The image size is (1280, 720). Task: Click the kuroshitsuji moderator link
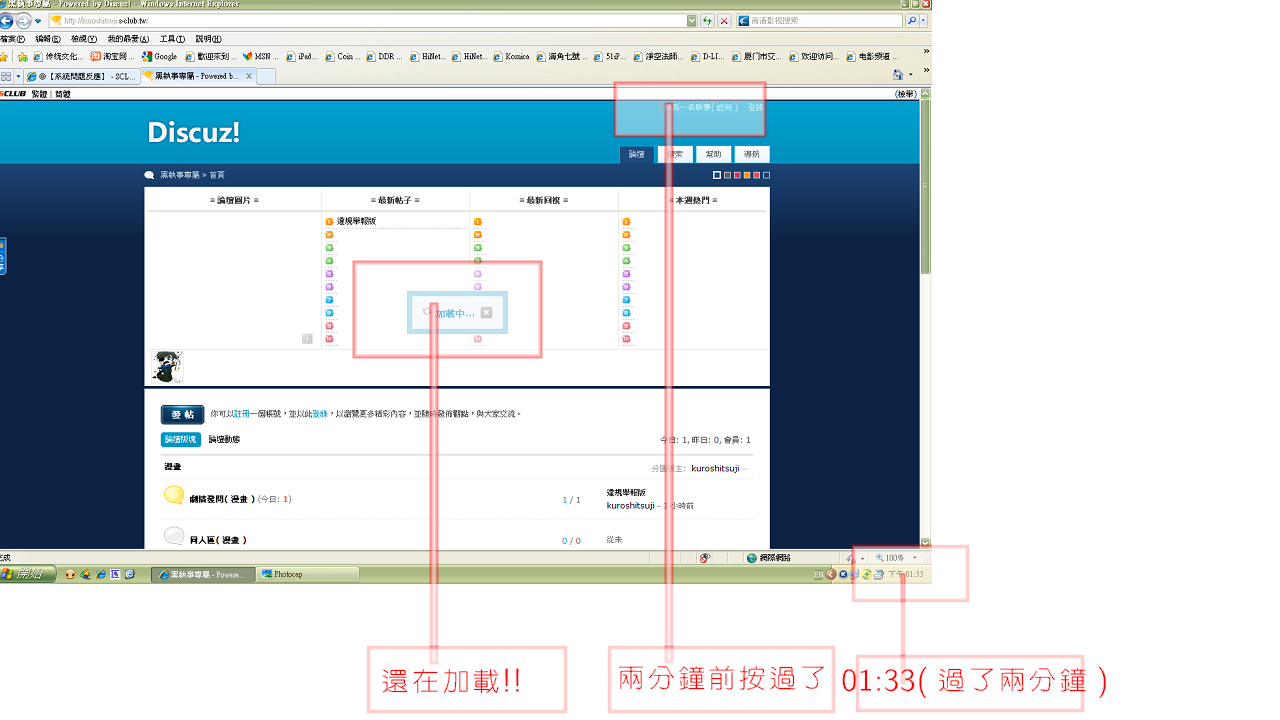pyautogui.click(x=714, y=468)
